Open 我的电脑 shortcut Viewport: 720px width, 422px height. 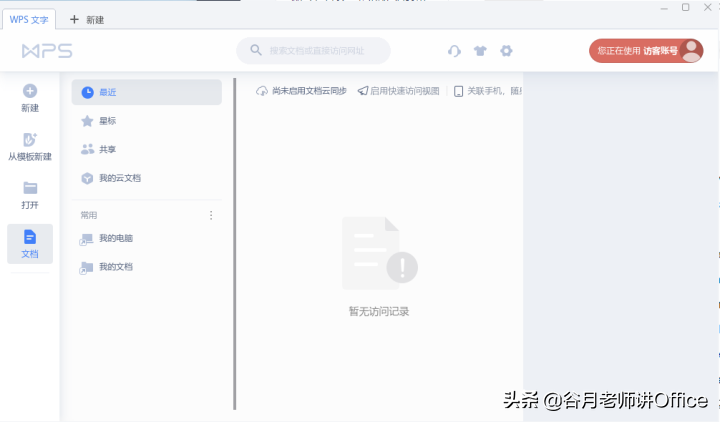pos(146,238)
